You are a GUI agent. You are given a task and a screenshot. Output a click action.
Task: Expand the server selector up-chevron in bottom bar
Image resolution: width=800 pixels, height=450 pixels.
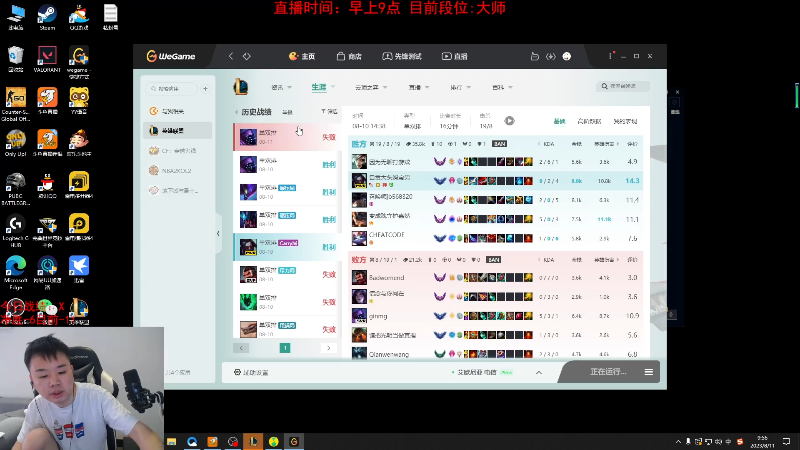click(x=539, y=372)
